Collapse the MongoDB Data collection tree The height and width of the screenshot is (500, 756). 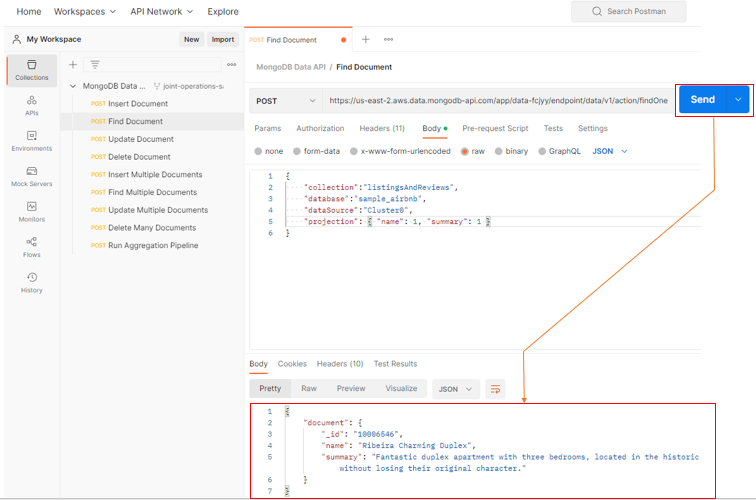coord(73,86)
